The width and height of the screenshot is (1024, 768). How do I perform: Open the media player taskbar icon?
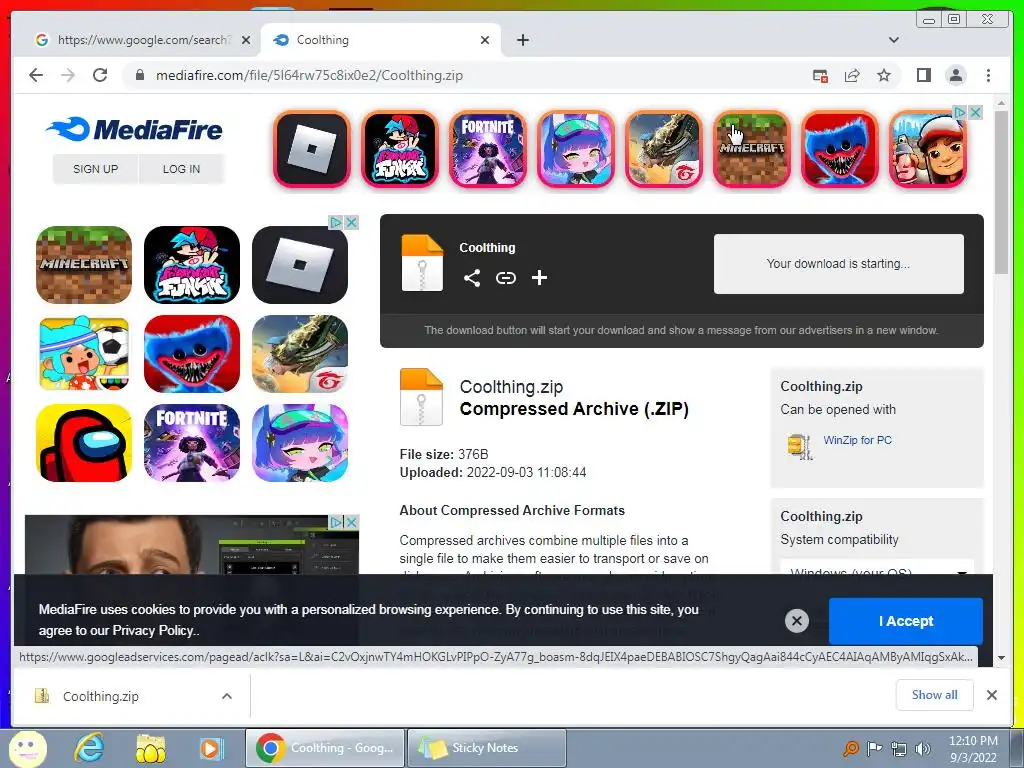coord(211,748)
